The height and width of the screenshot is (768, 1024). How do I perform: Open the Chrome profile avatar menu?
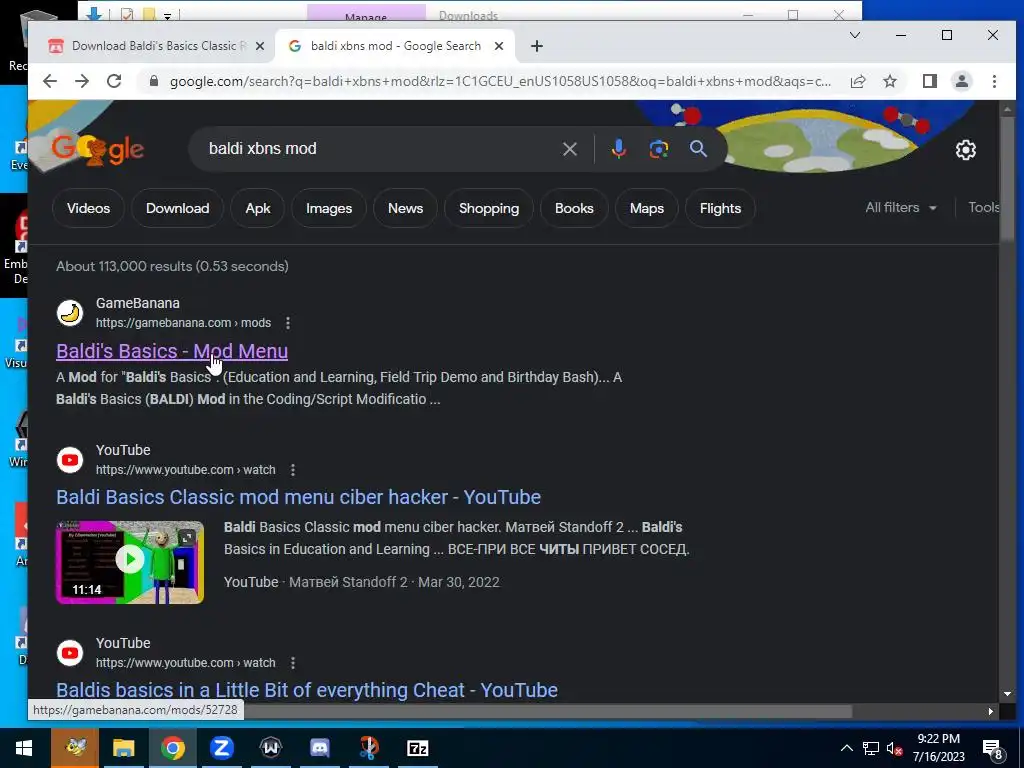(962, 81)
